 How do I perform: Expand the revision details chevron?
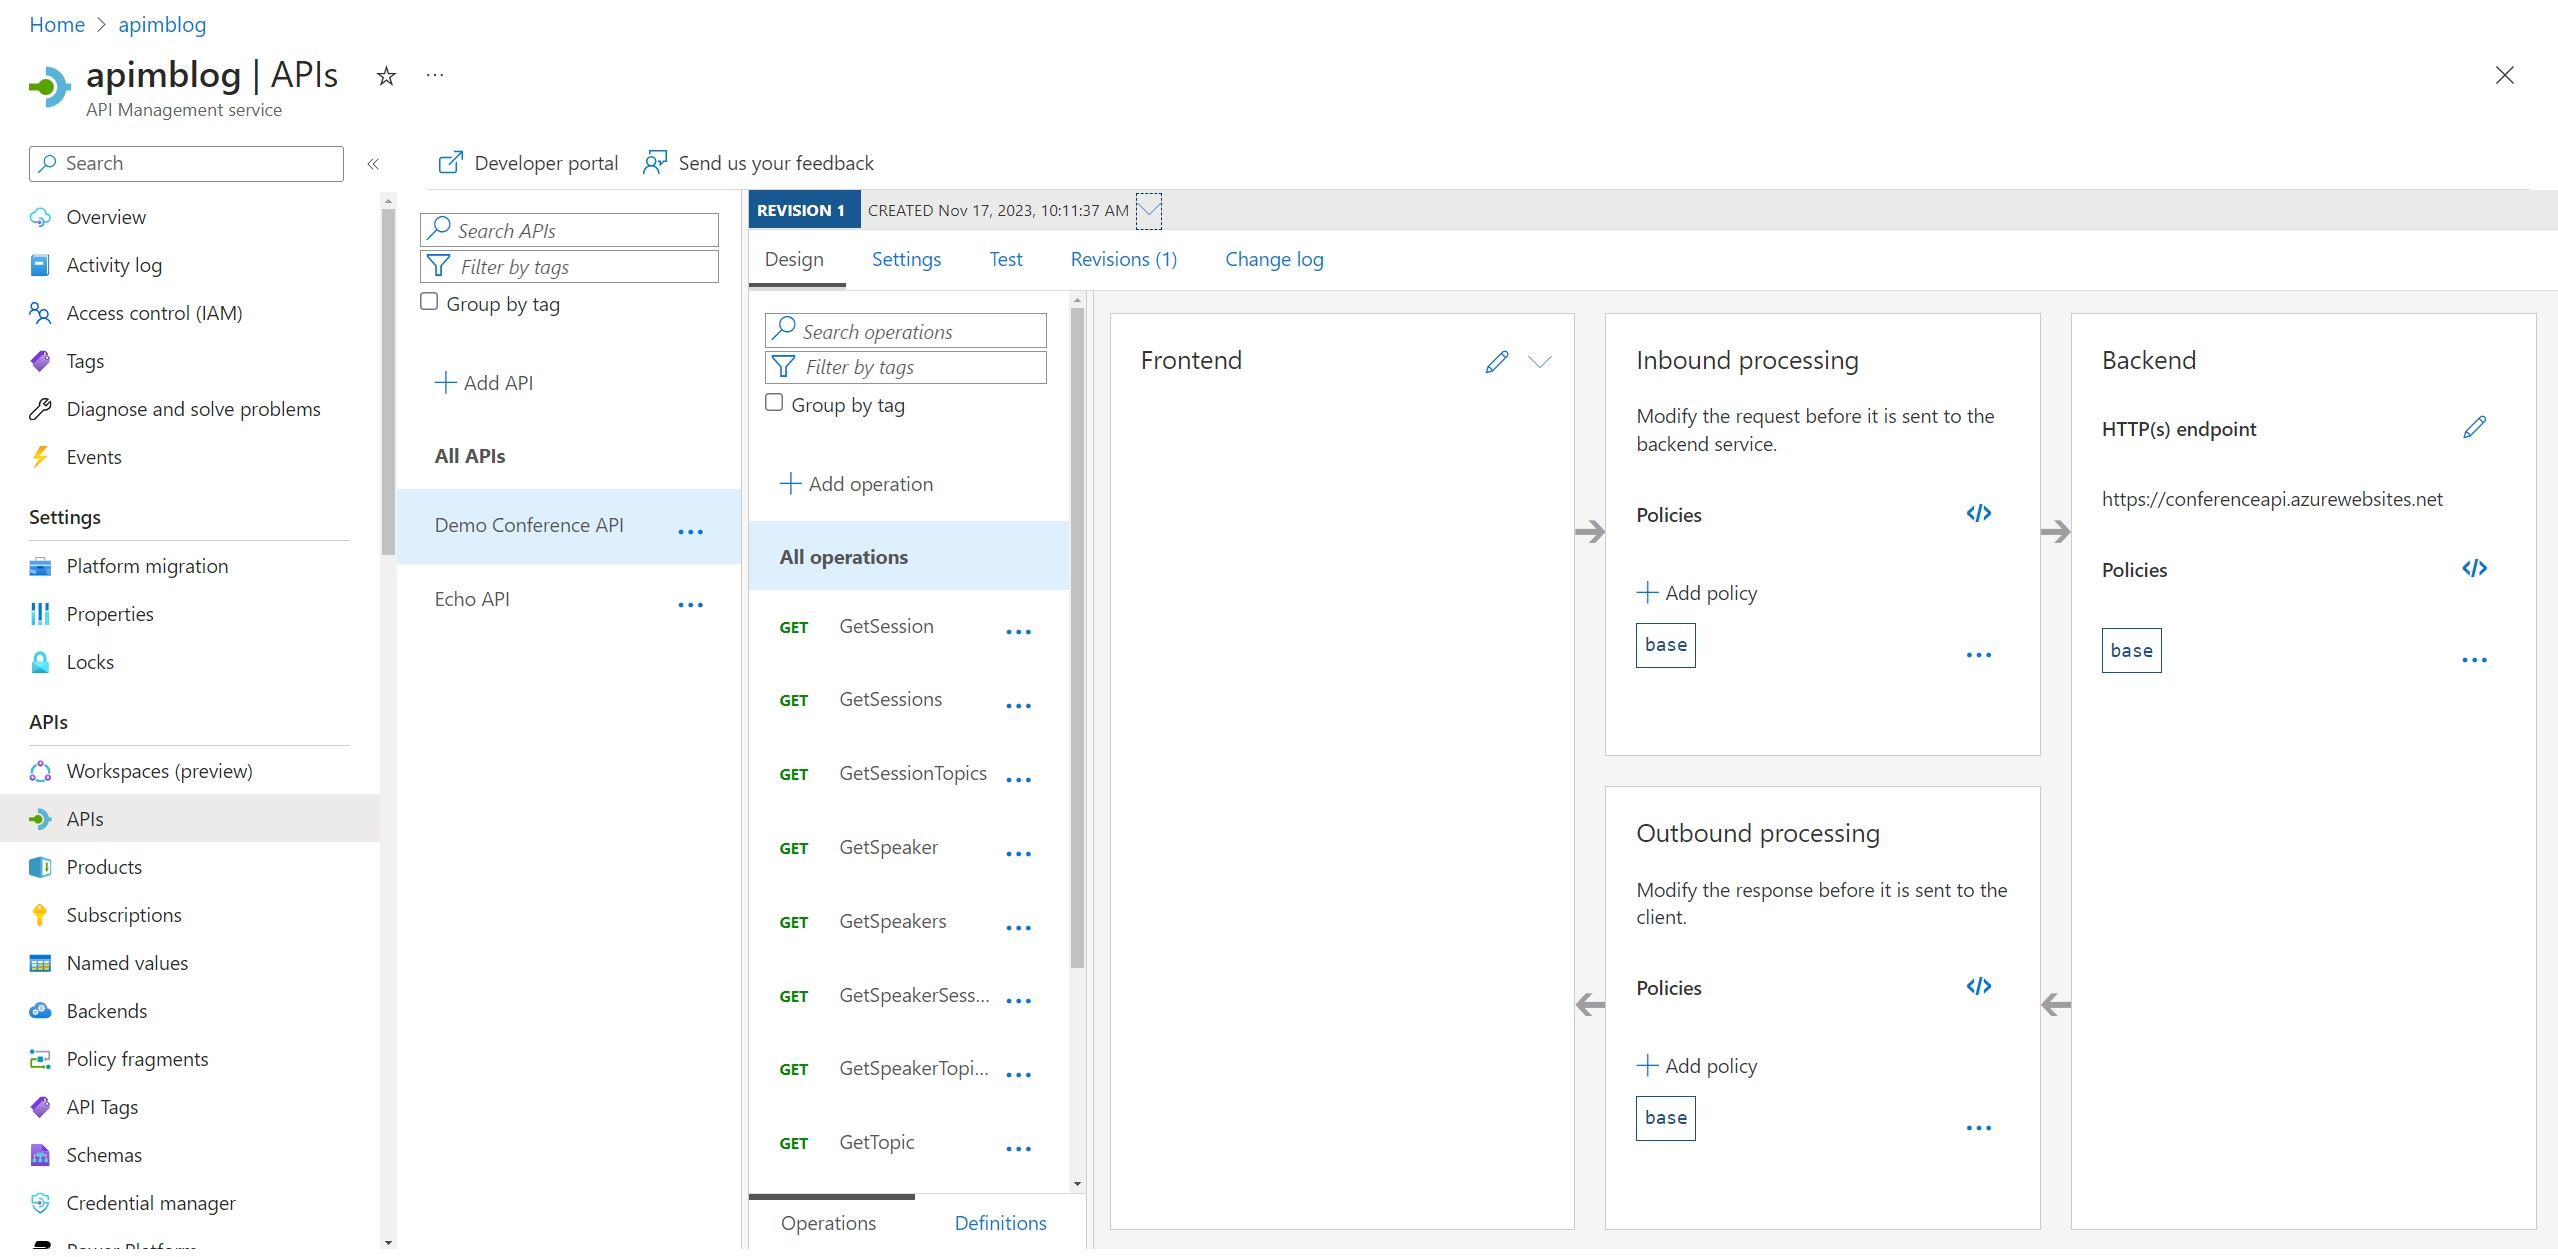click(x=1148, y=211)
